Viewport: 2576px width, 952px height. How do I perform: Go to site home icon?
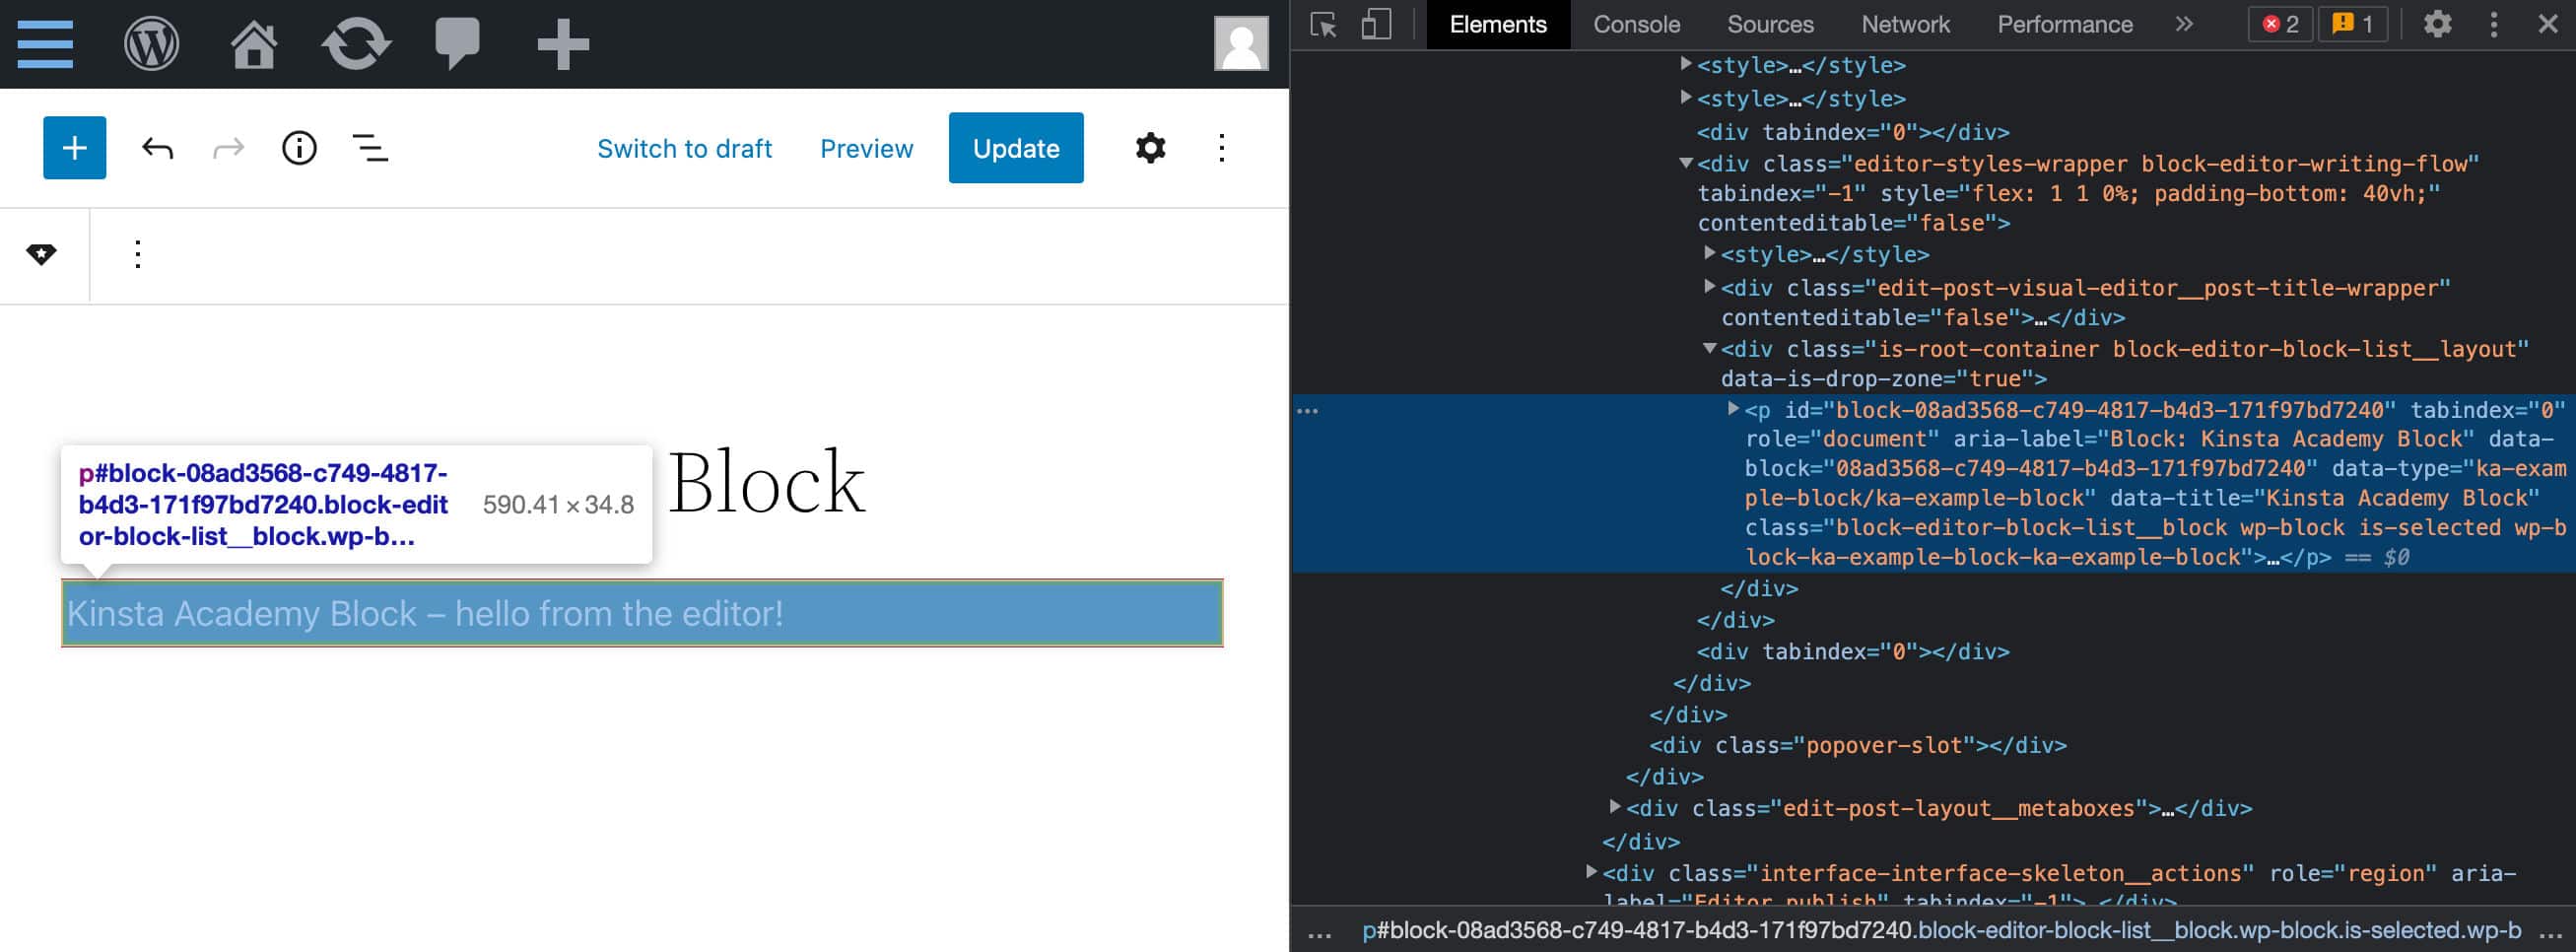click(254, 44)
